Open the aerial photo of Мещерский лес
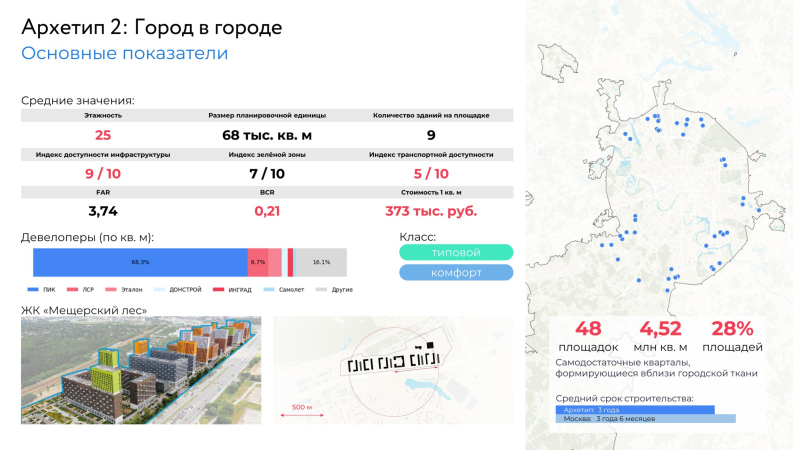793x450 pixels. tap(141, 370)
